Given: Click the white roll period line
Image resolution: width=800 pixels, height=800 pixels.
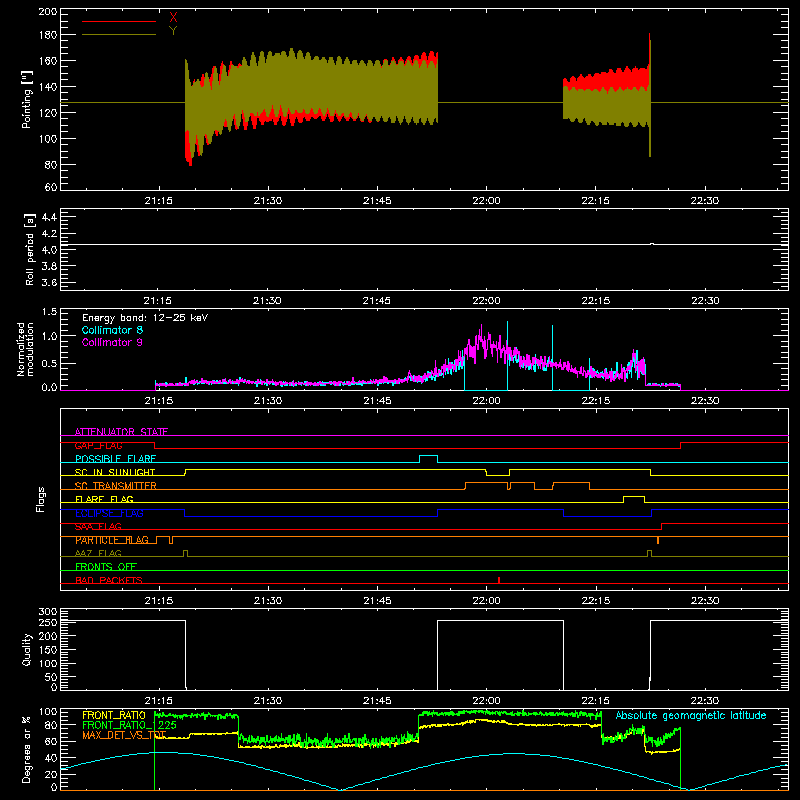Looking at the screenshot, I should tap(424, 244).
